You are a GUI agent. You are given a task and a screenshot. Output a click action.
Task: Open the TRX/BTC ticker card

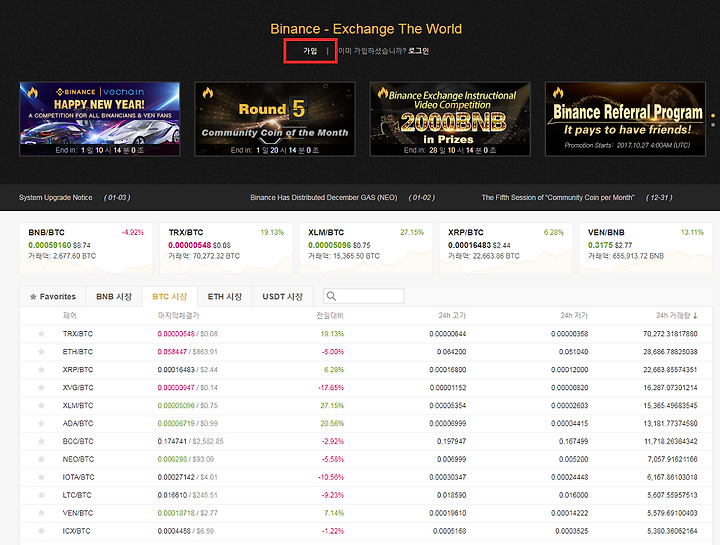[x=226, y=248]
